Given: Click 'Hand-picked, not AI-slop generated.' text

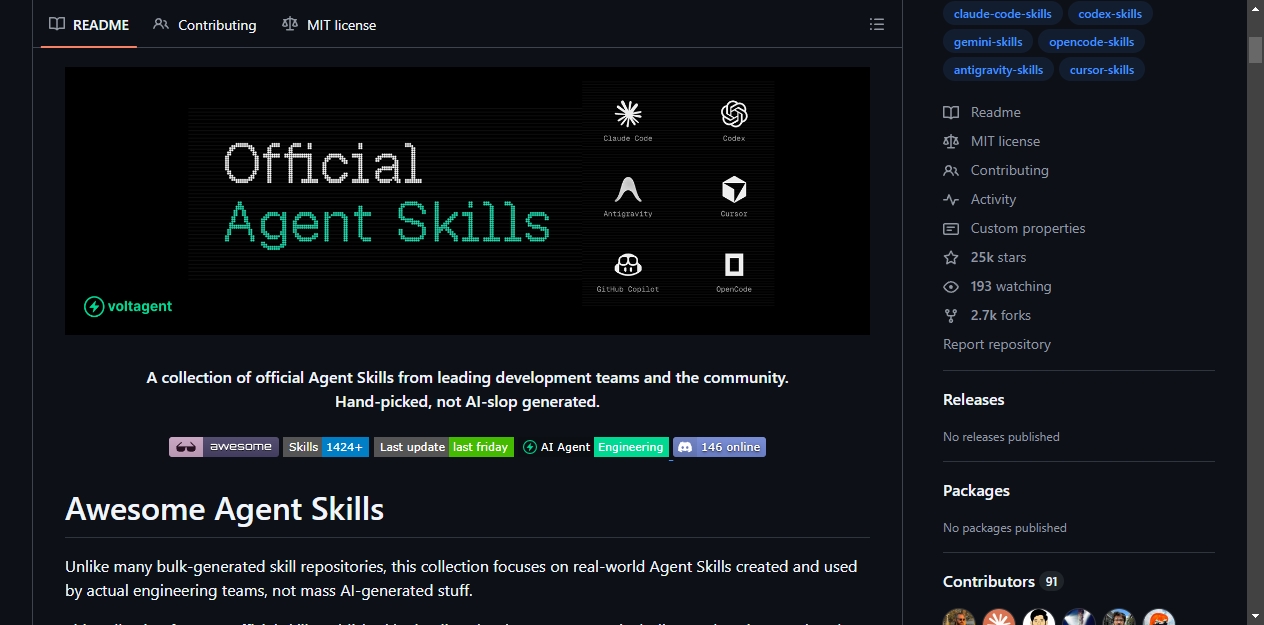Looking at the screenshot, I should point(467,402).
